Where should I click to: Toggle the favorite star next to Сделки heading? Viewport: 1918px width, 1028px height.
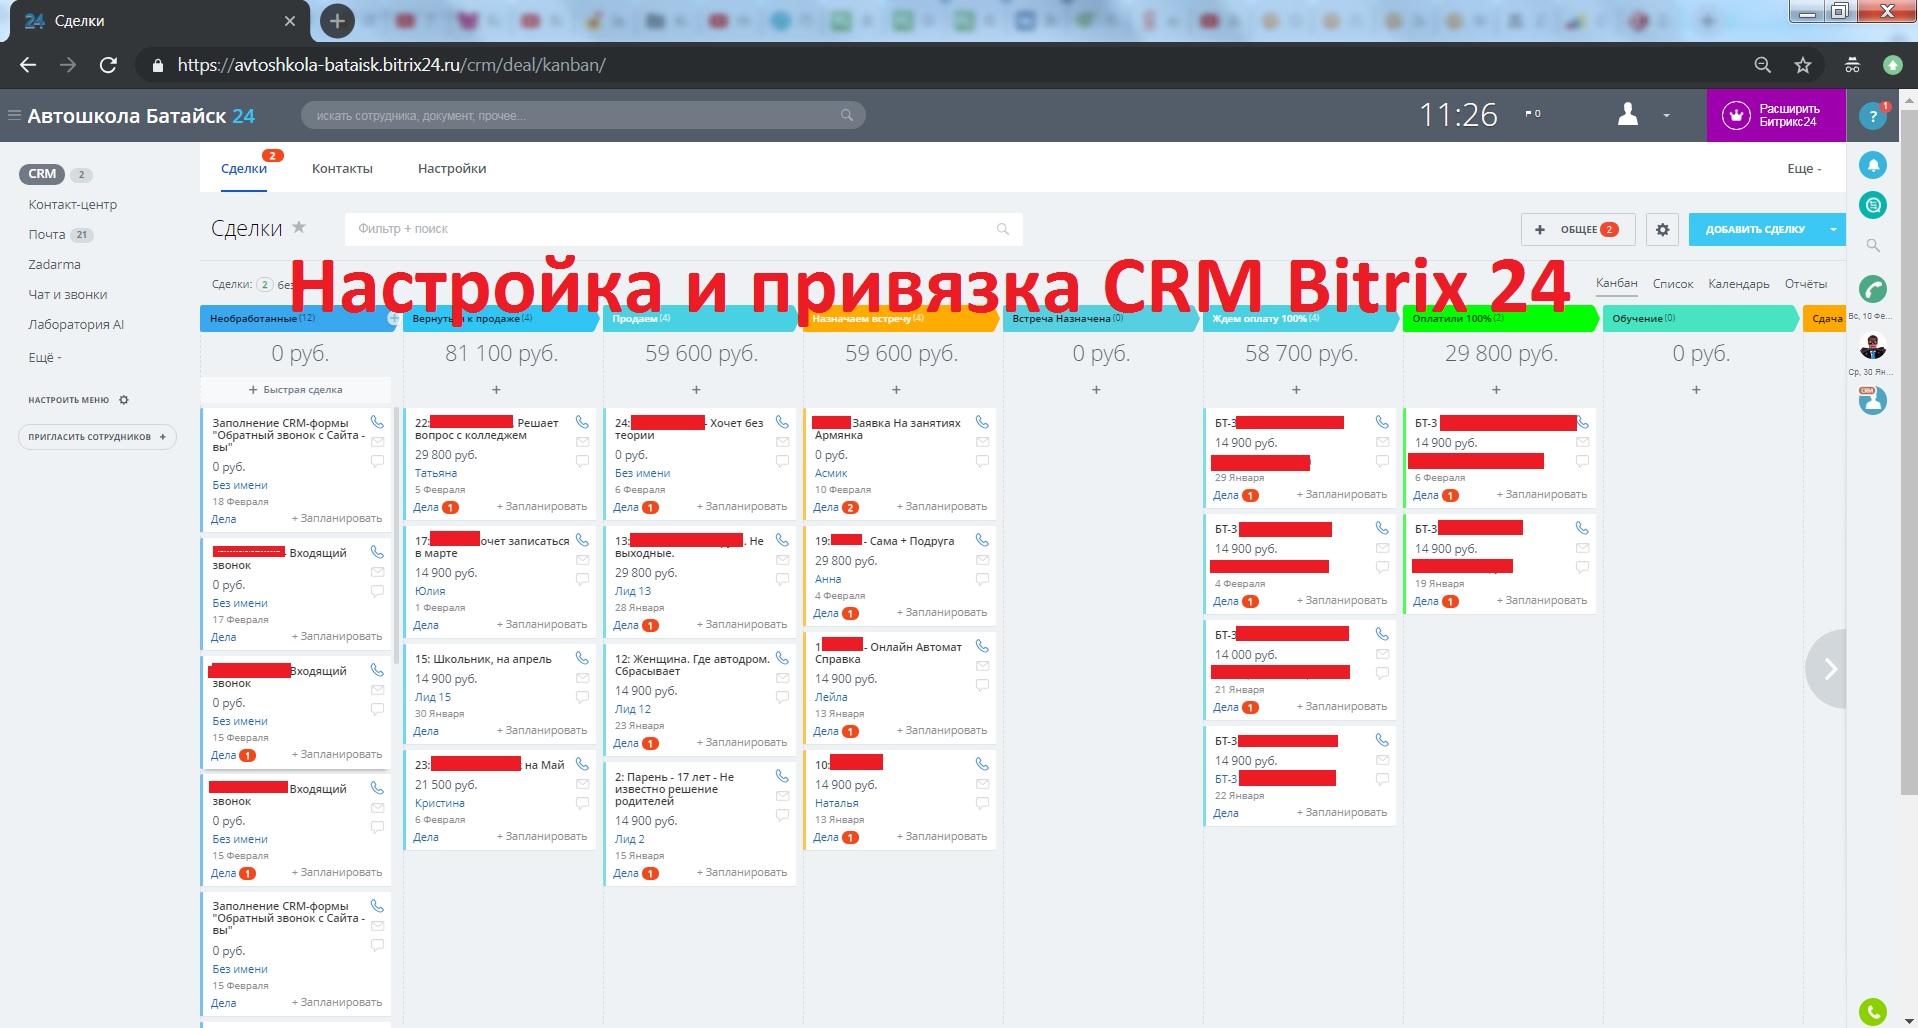[x=299, y=227]
